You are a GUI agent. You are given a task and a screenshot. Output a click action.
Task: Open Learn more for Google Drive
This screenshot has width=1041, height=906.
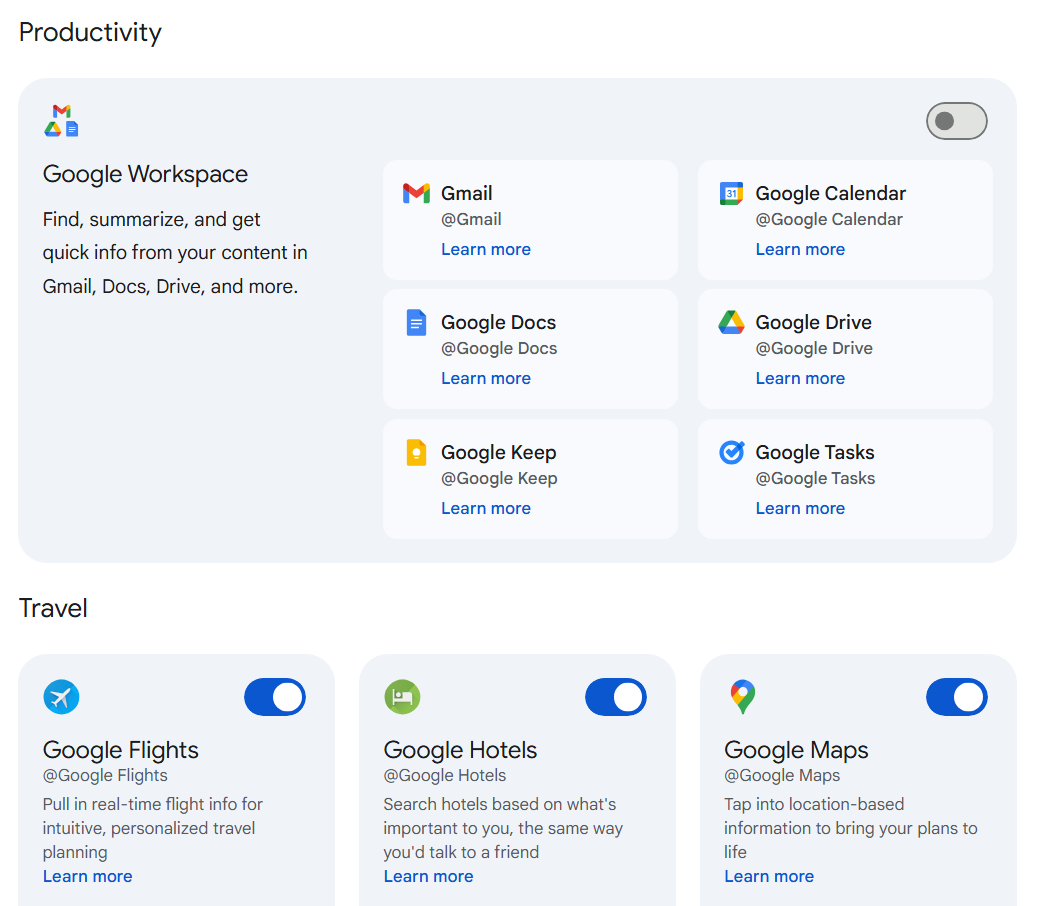click(x=800, y=378)
